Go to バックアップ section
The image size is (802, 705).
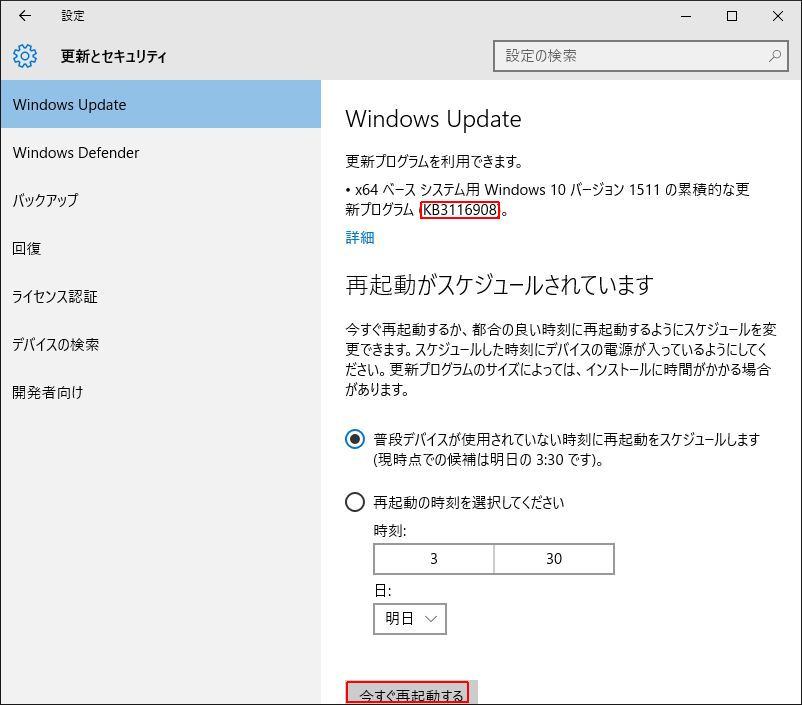(45, 201)
